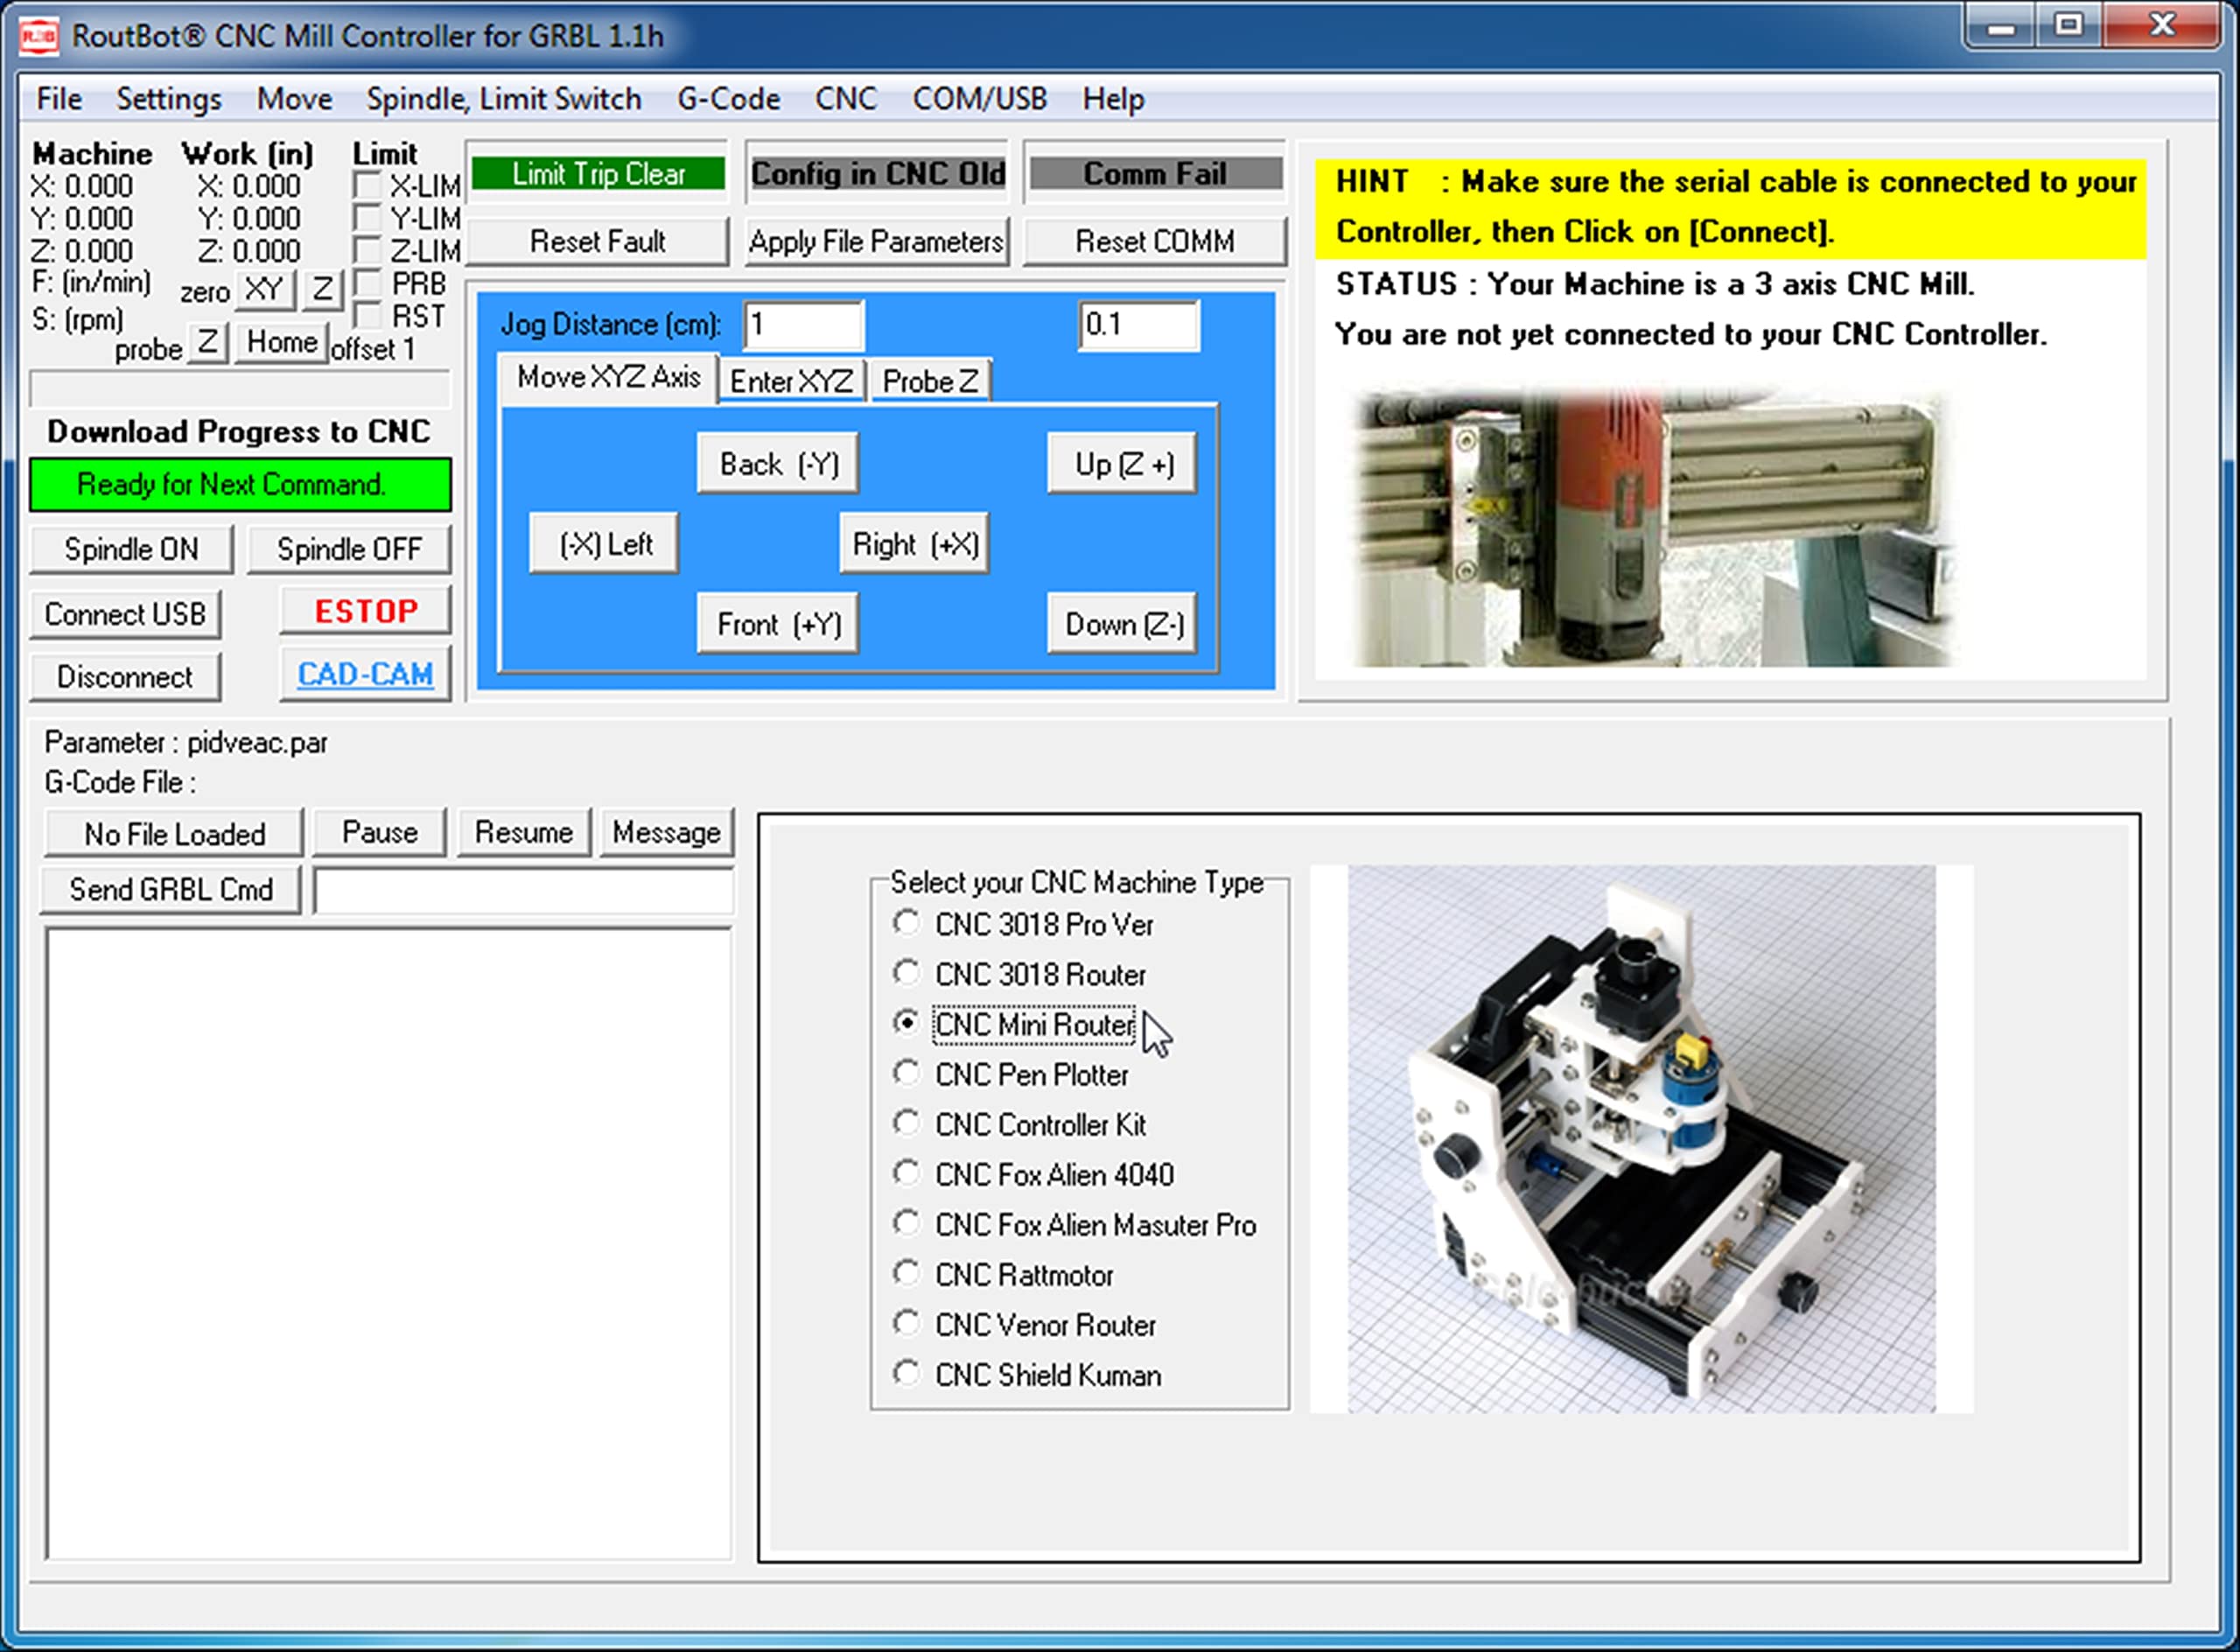Toggle the Y-LIM checkbox
2240x1652 pixels.
[368, 218]
